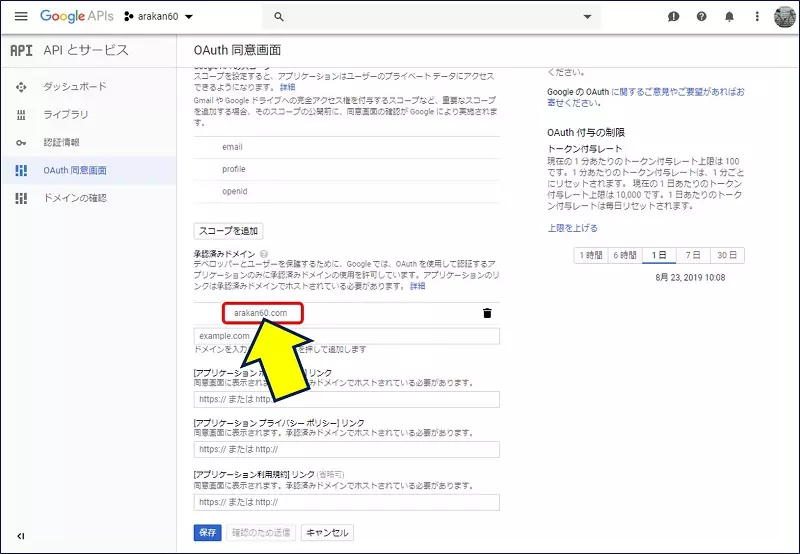Click the ダッシュボード sidebar icon

point(21,87)
